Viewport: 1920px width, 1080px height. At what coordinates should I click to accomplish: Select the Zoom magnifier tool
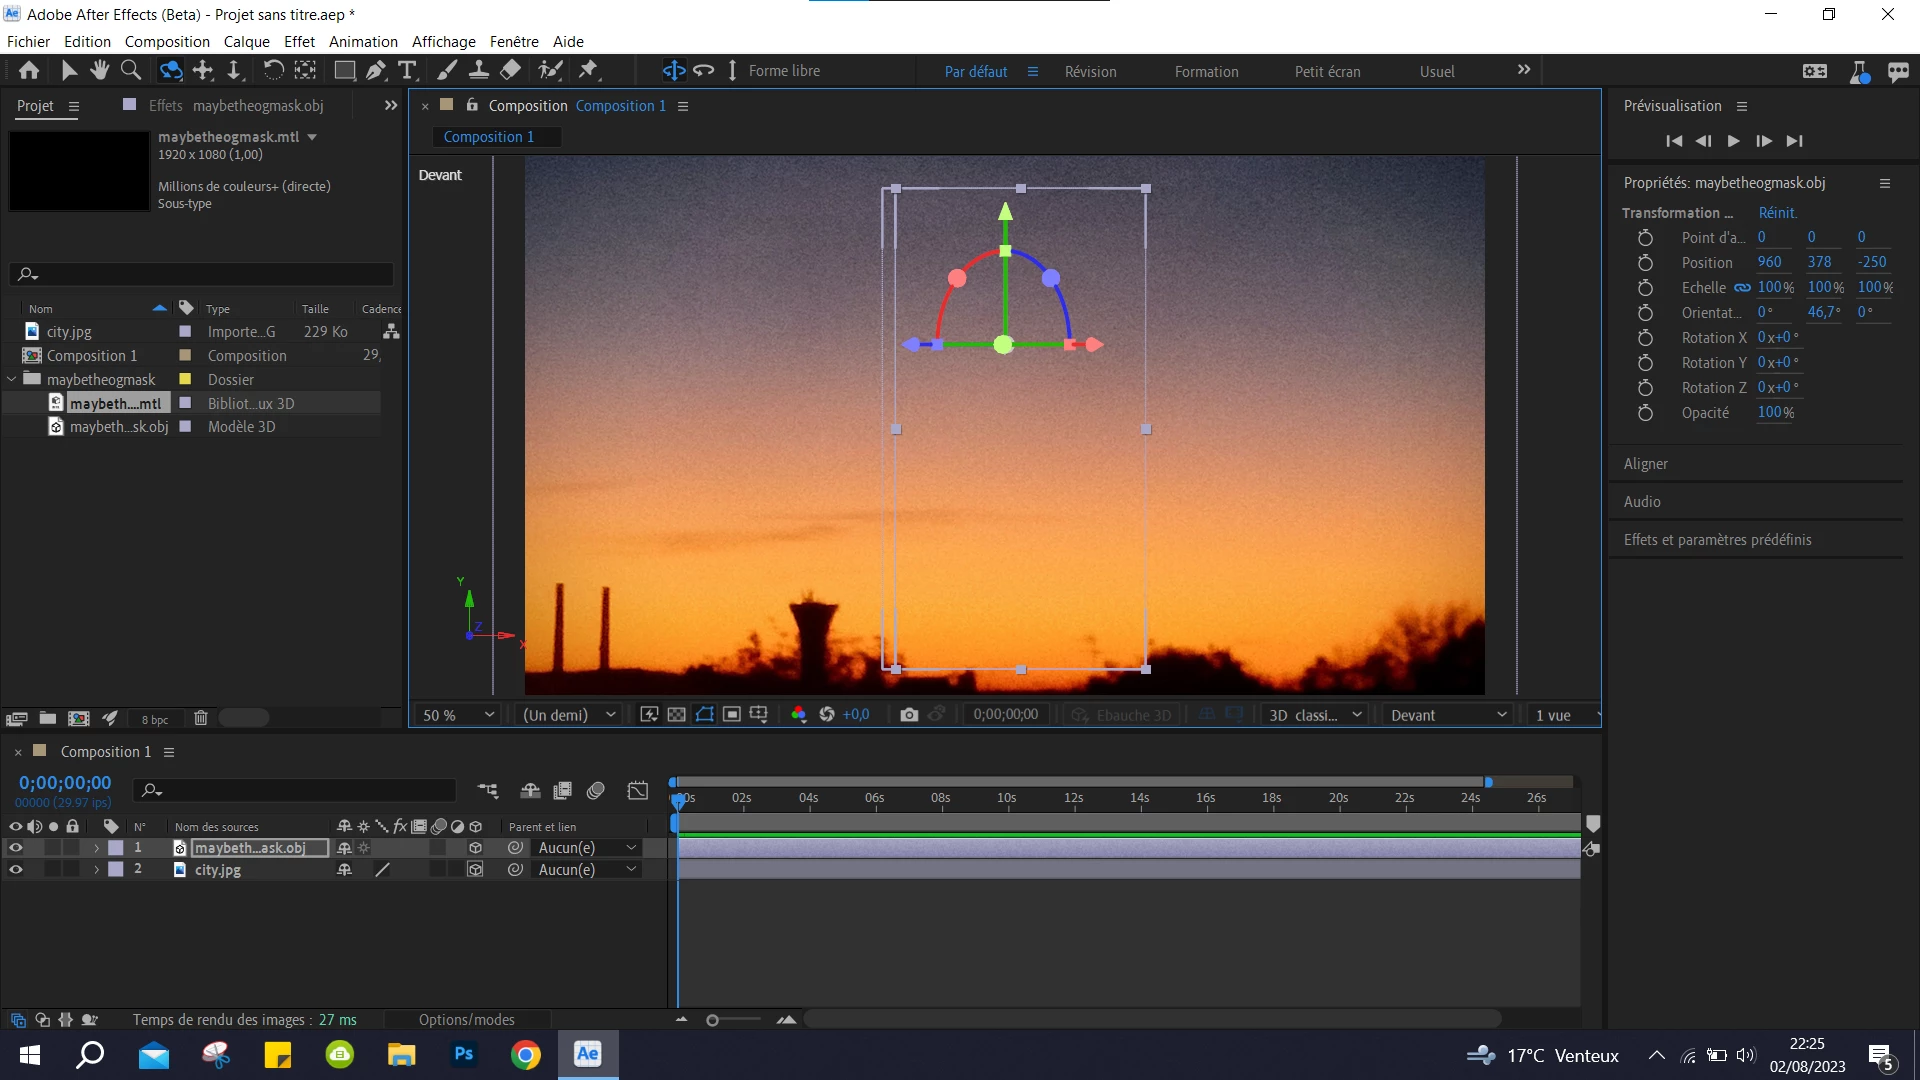pyautogui.click(x=130, y=70)
